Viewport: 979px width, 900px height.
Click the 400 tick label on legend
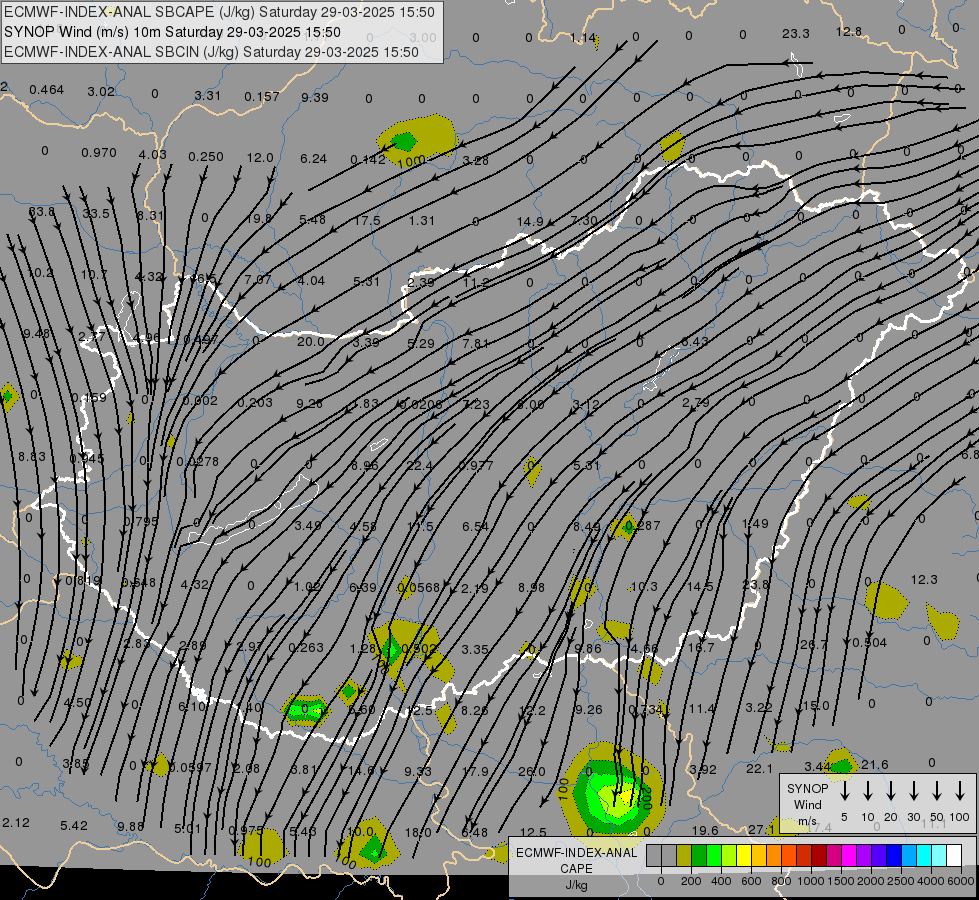(721, 881)
